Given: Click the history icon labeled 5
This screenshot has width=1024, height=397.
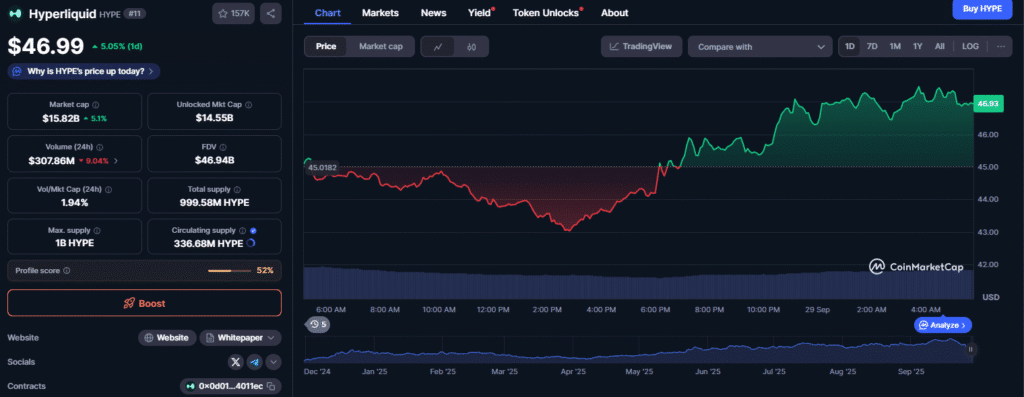Looking at the screenshot, I should [318, 324].
